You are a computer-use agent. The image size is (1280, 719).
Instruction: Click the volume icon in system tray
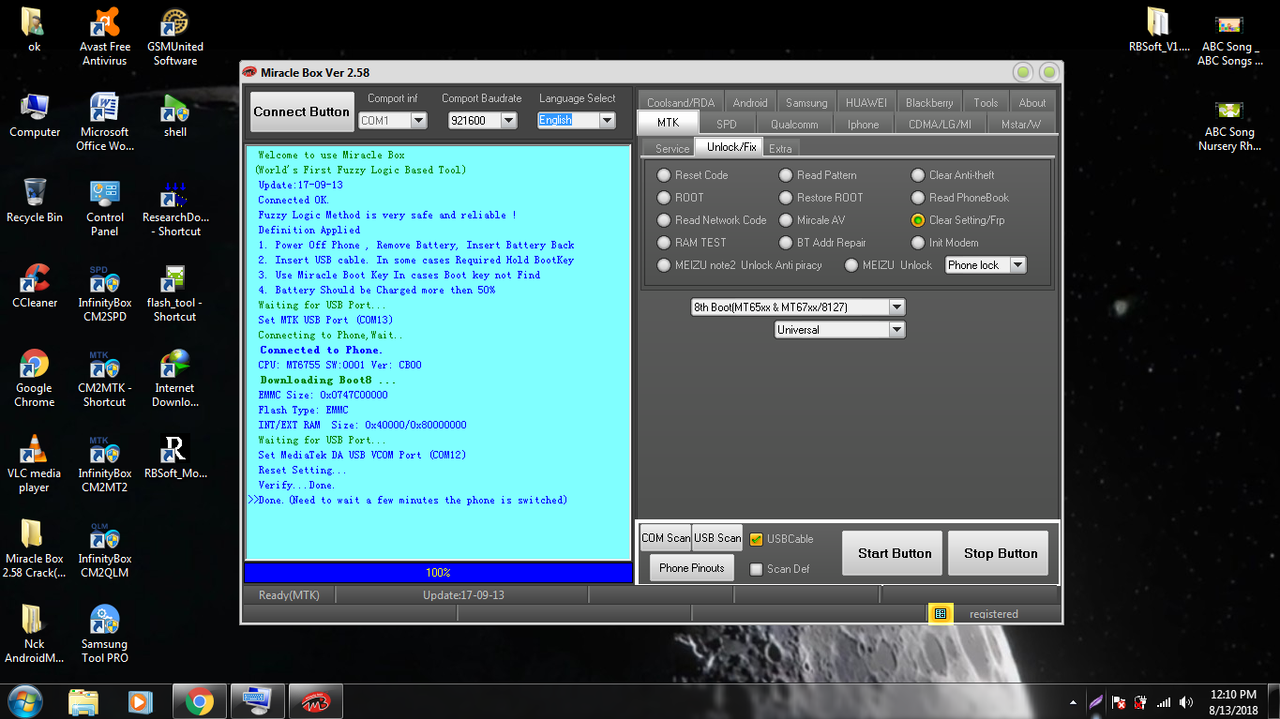tap(1186, 702)
